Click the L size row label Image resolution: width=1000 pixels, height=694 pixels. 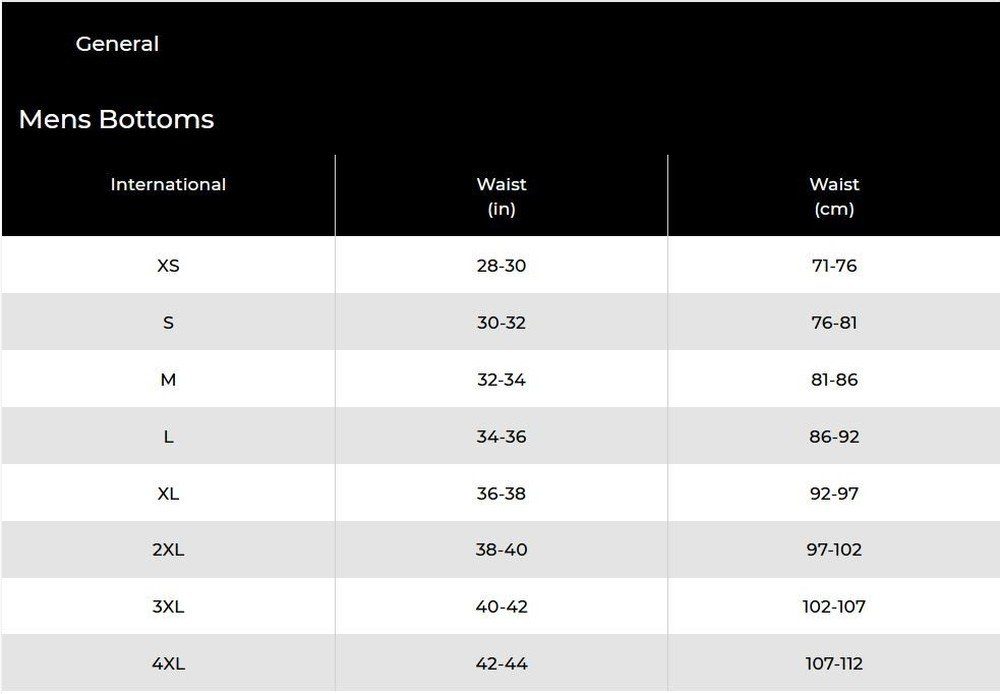pyautogui.click(x=168, y=437)
